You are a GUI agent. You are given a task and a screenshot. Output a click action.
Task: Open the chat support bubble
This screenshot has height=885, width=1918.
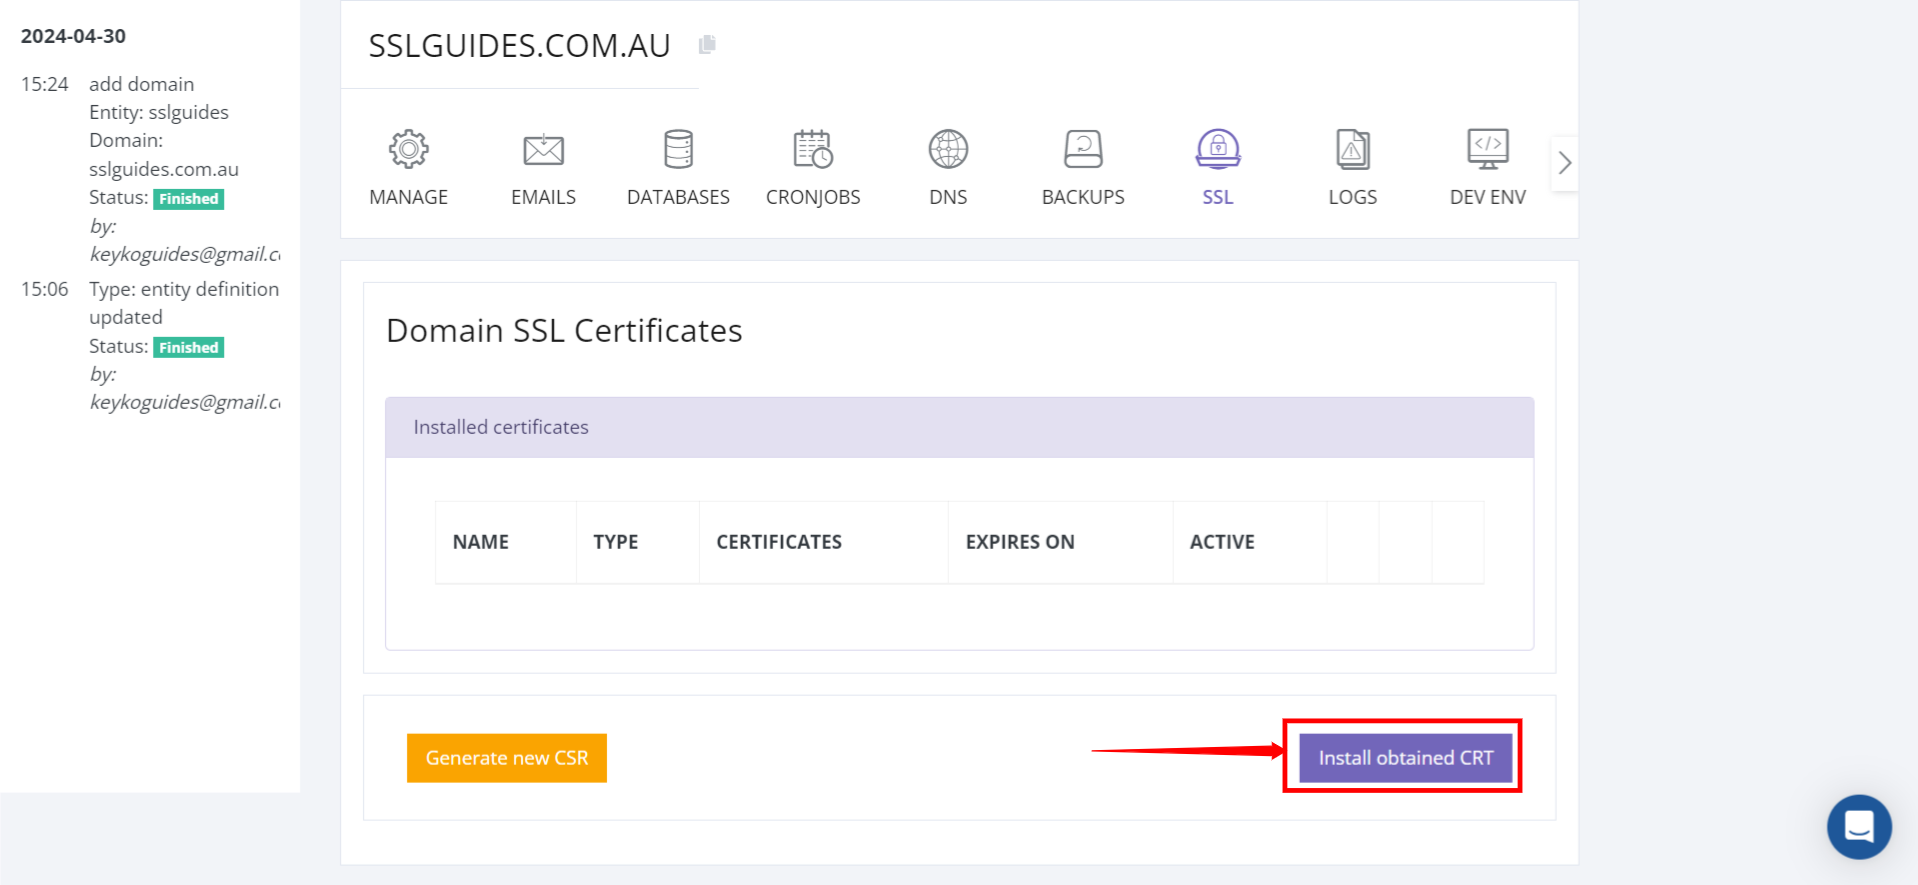[x=1859, y=827]
